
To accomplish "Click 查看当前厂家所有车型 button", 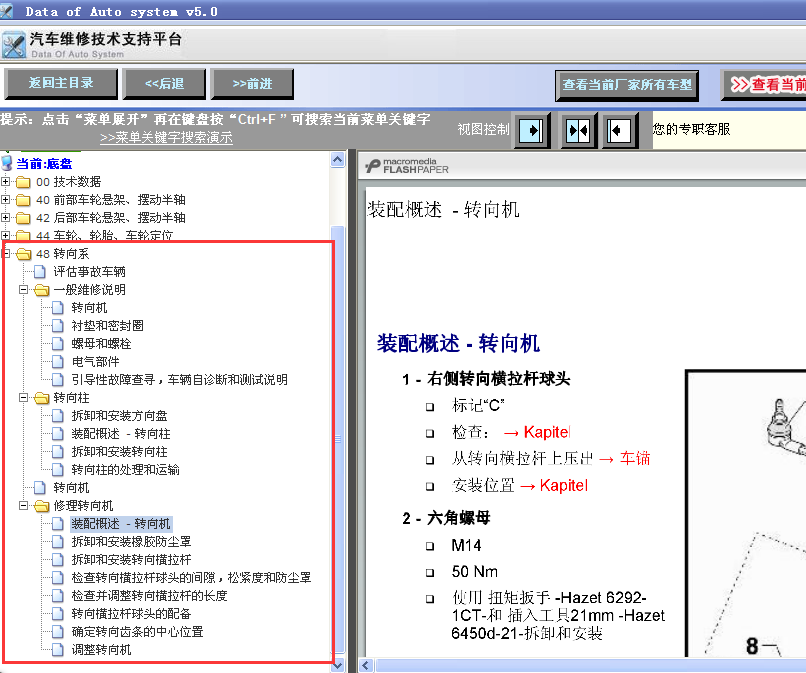I will pyautogui.click(x=627, y=85).
